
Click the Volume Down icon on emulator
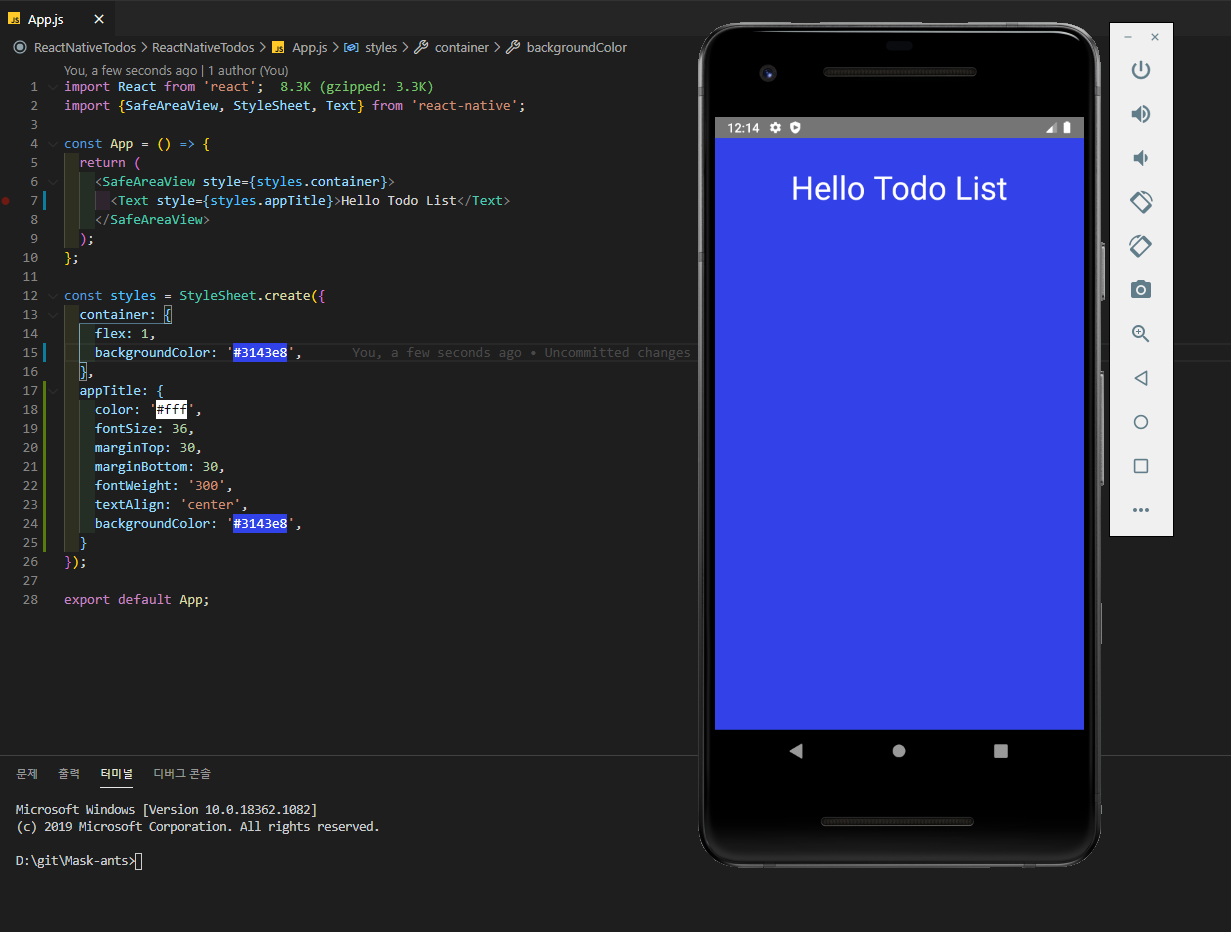tap(1141, 157)
